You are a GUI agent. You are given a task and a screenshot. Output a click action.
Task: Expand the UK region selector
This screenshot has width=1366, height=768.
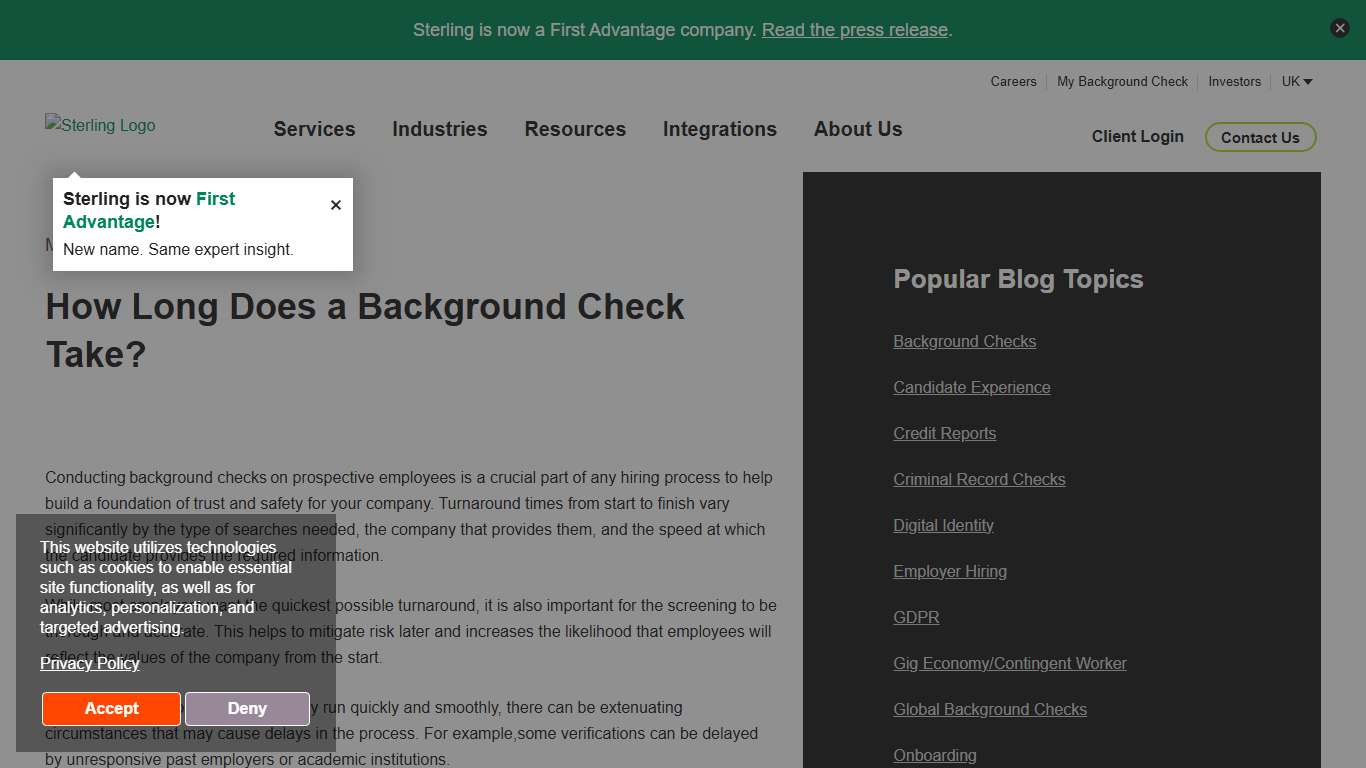[1296, 81]
